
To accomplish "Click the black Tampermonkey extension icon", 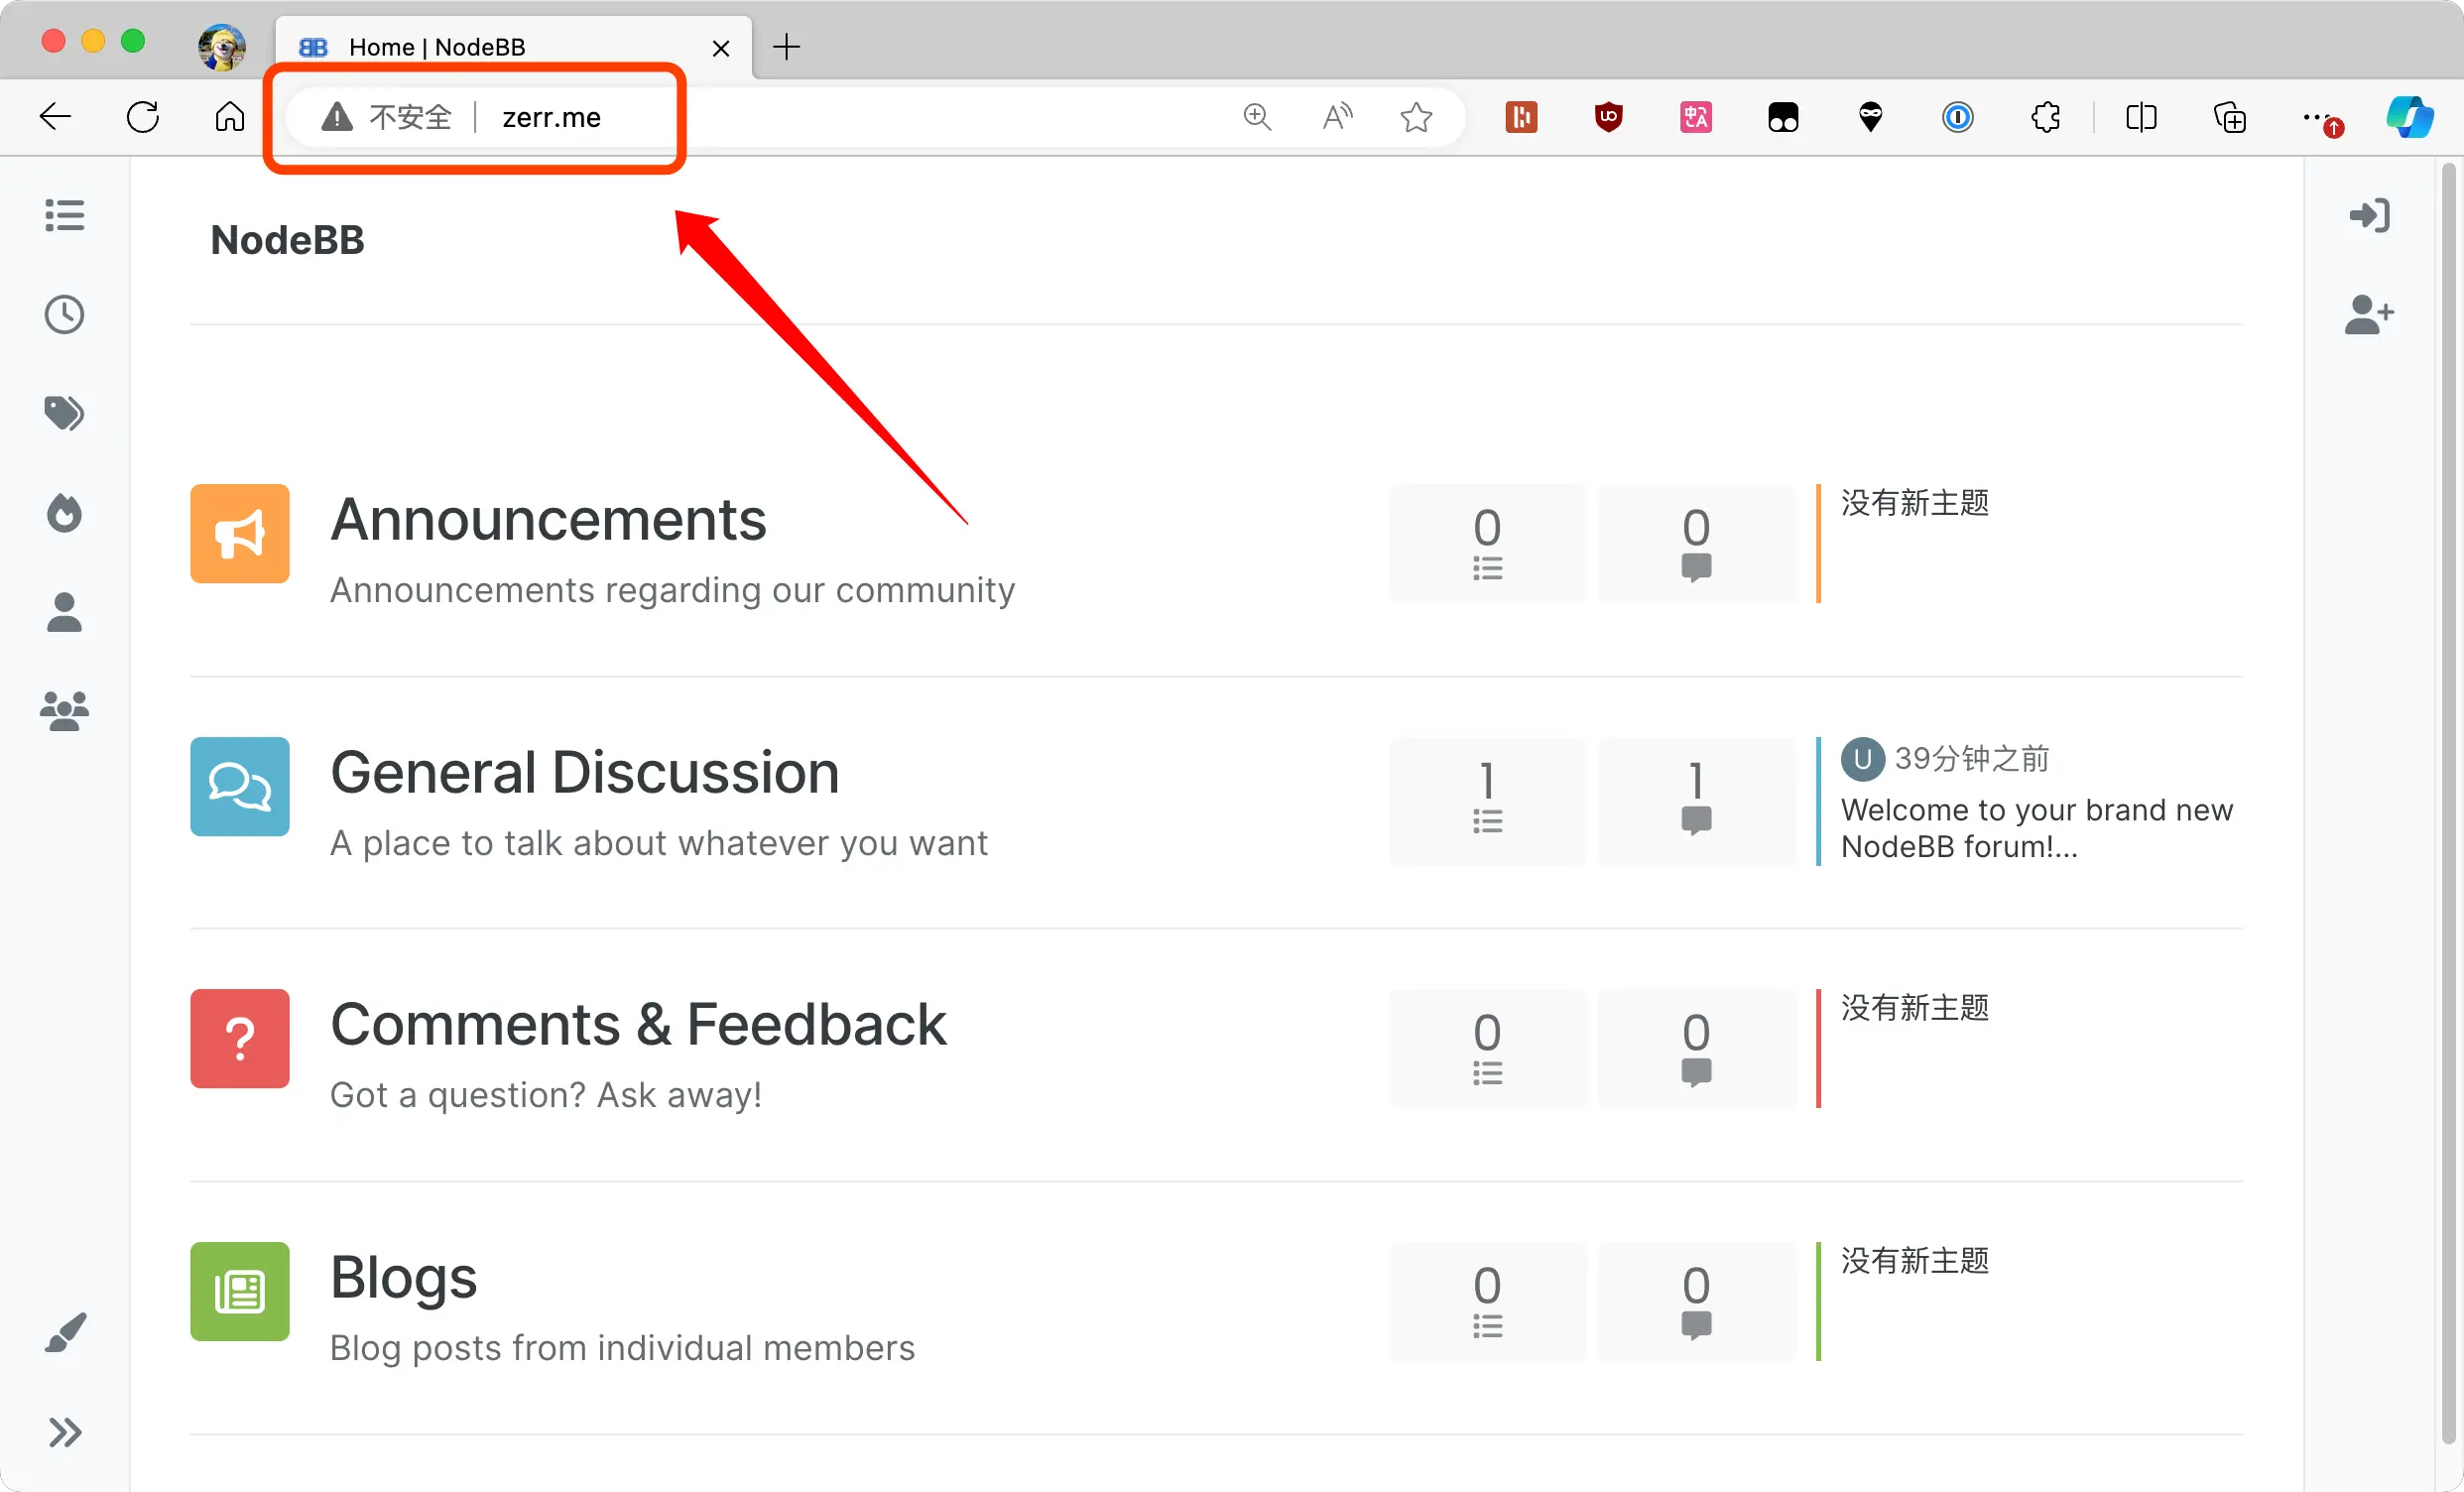I will click(x=1783, y=117).
